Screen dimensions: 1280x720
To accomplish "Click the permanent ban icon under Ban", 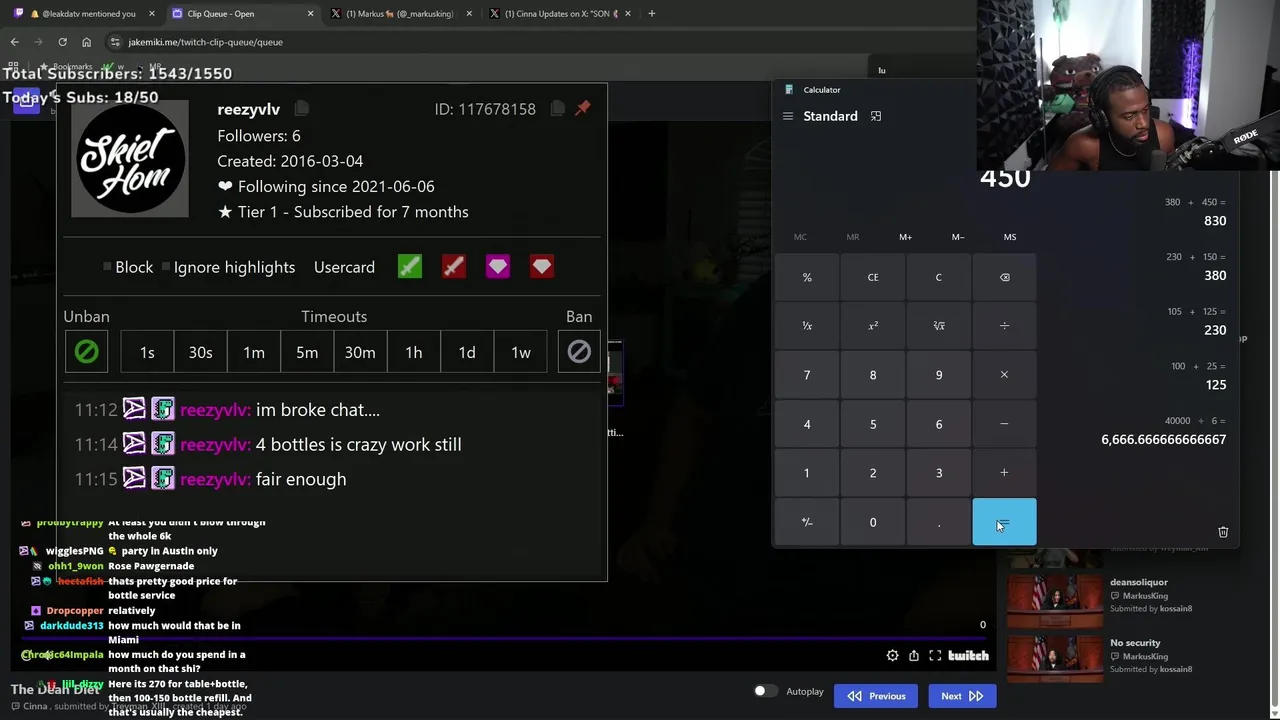I will pyautogui.click(x=579, y=352).
